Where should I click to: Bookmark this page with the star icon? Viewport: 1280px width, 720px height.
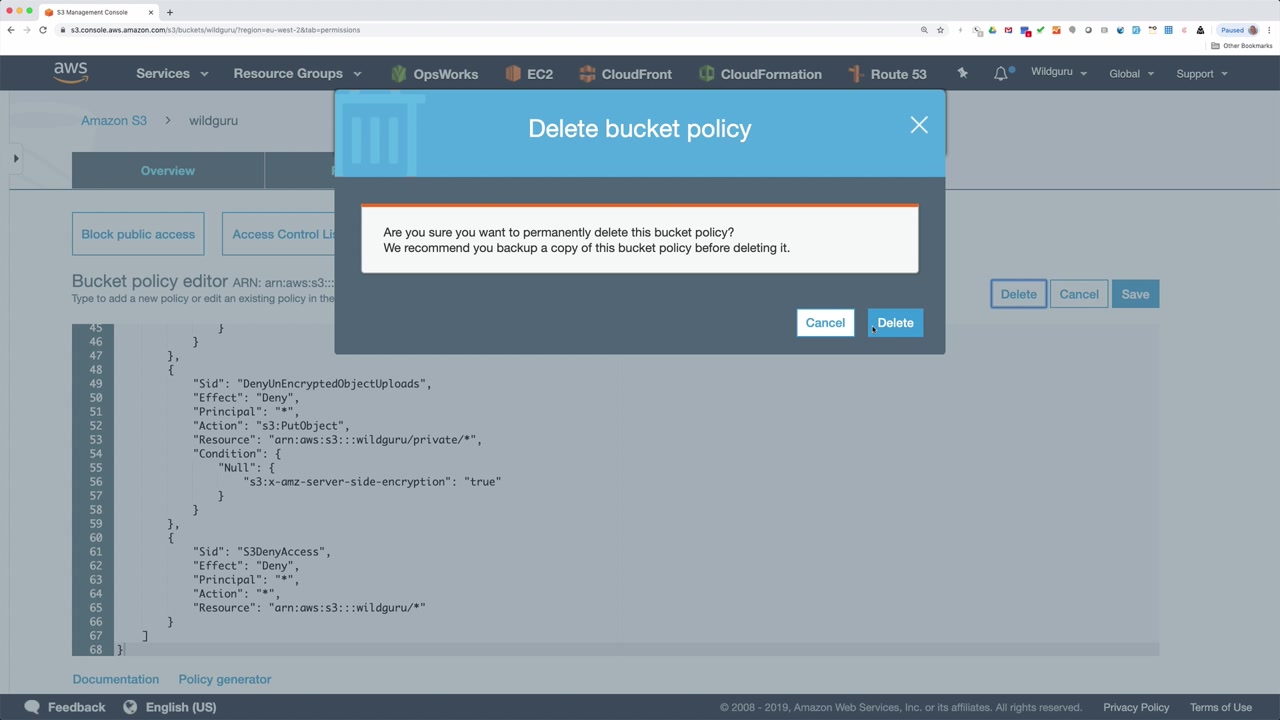point(940,30)
